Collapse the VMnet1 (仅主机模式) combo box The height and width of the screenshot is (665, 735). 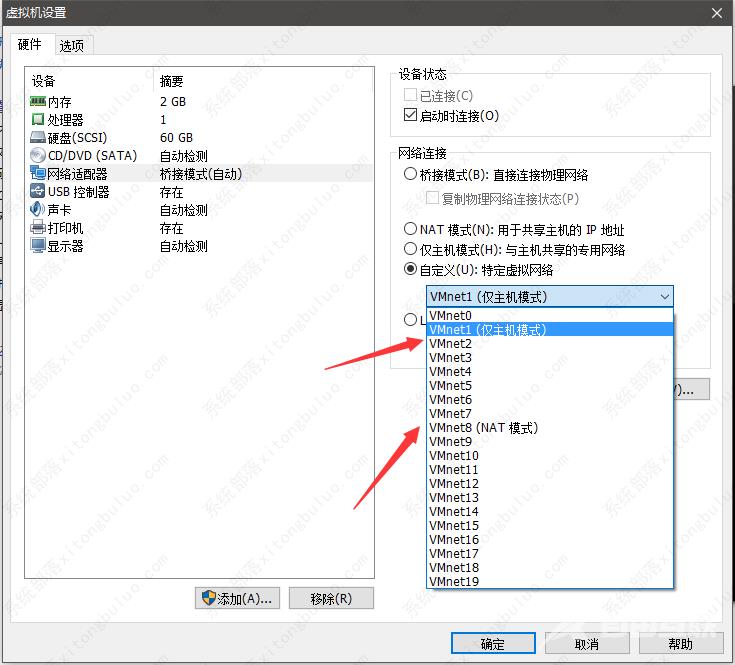(664, 297)
